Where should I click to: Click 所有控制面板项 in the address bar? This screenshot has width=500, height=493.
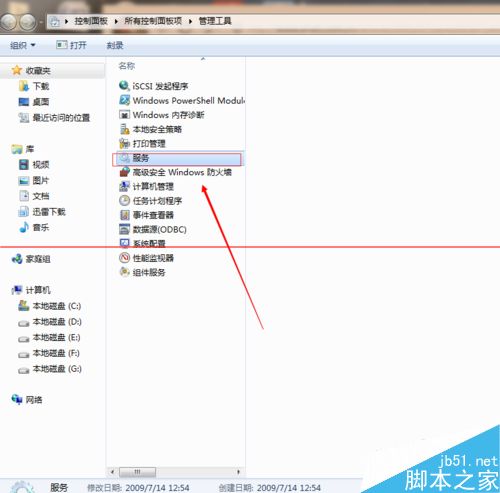click(x=153, y=21)
